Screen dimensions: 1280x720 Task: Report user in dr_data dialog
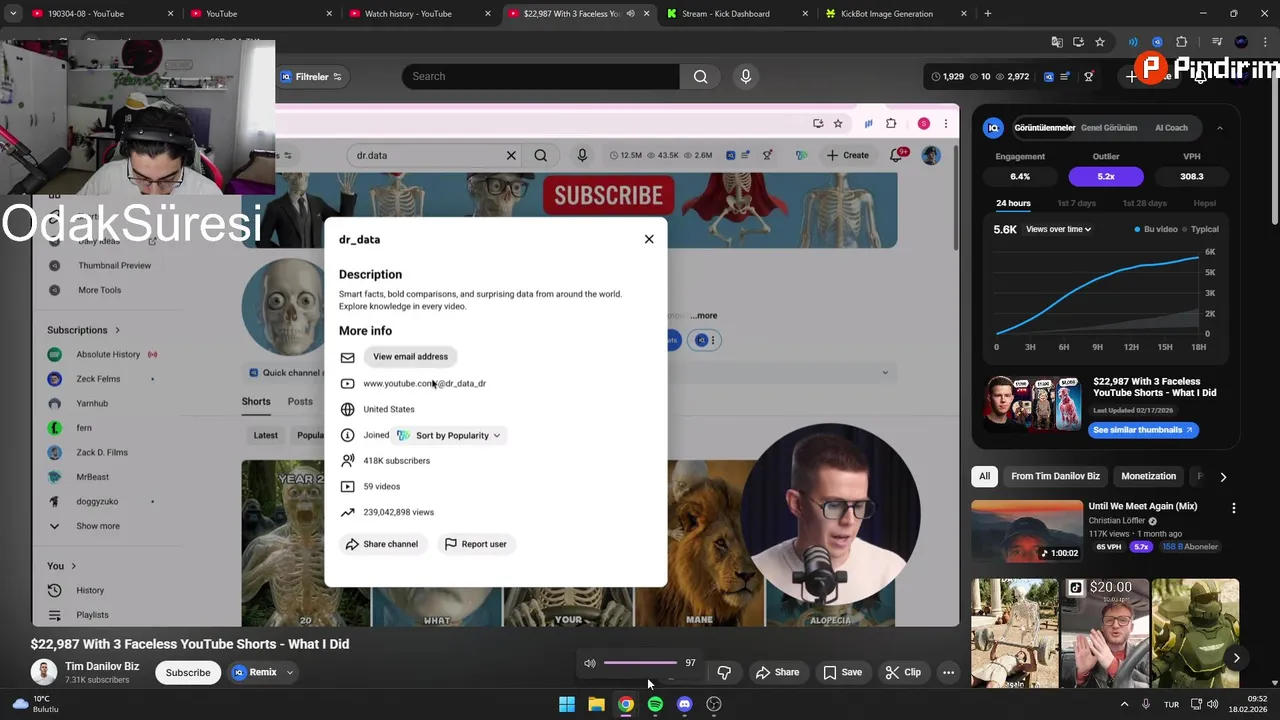475,544
